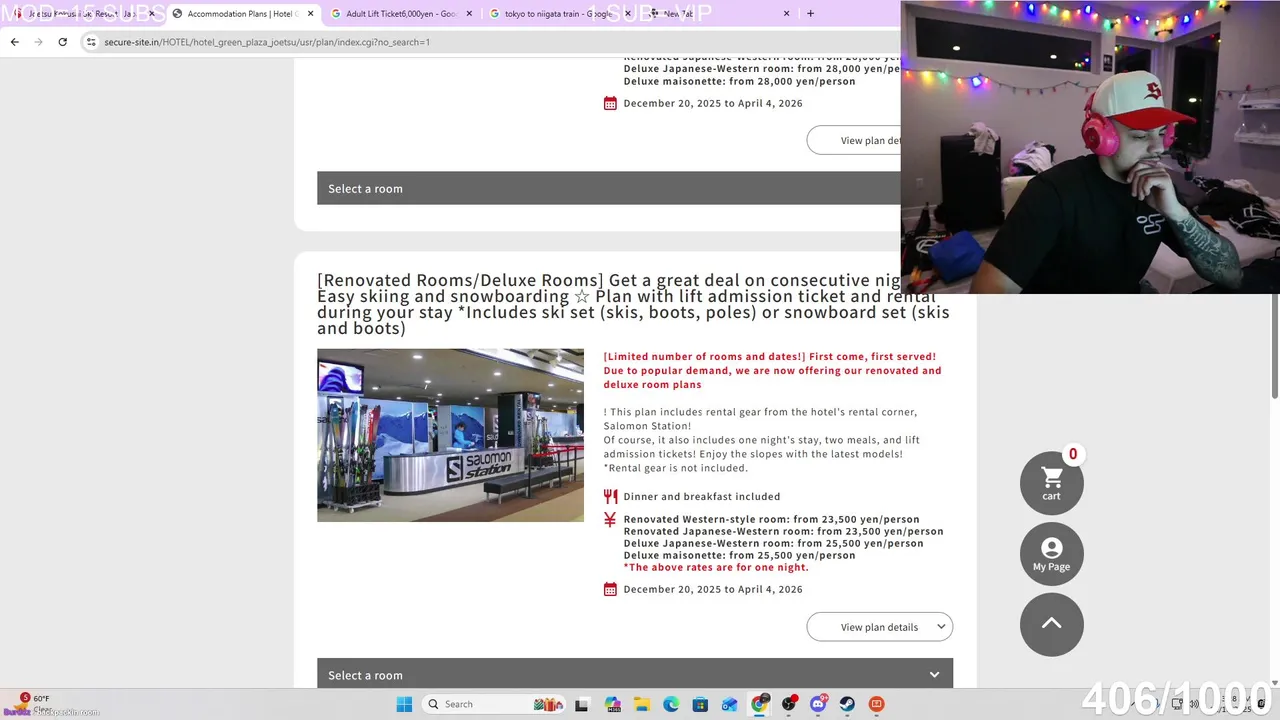The image size is (1280, 720).
Task: Click upper 'December 20, 2025 to April 4, 2026'
Action: [x=713, y=103]
